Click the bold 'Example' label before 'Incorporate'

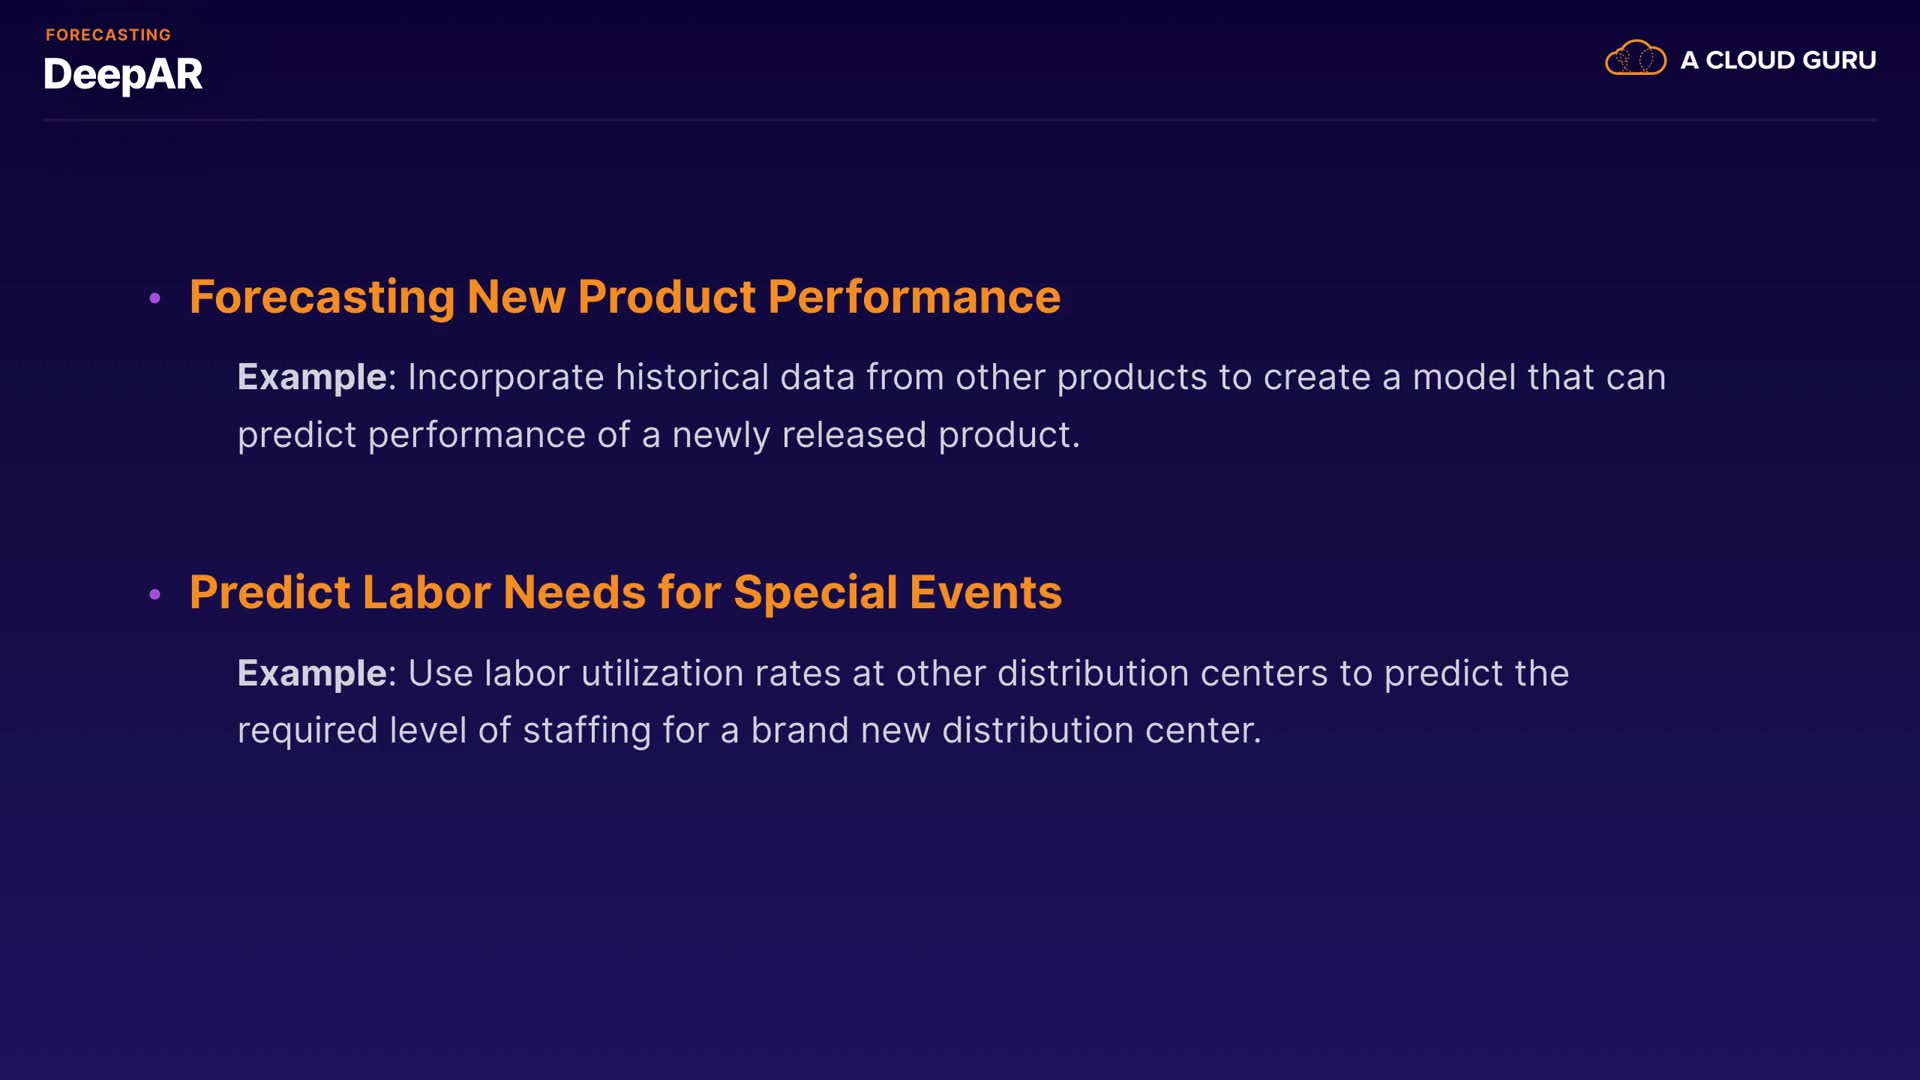(x=312, y=377)
